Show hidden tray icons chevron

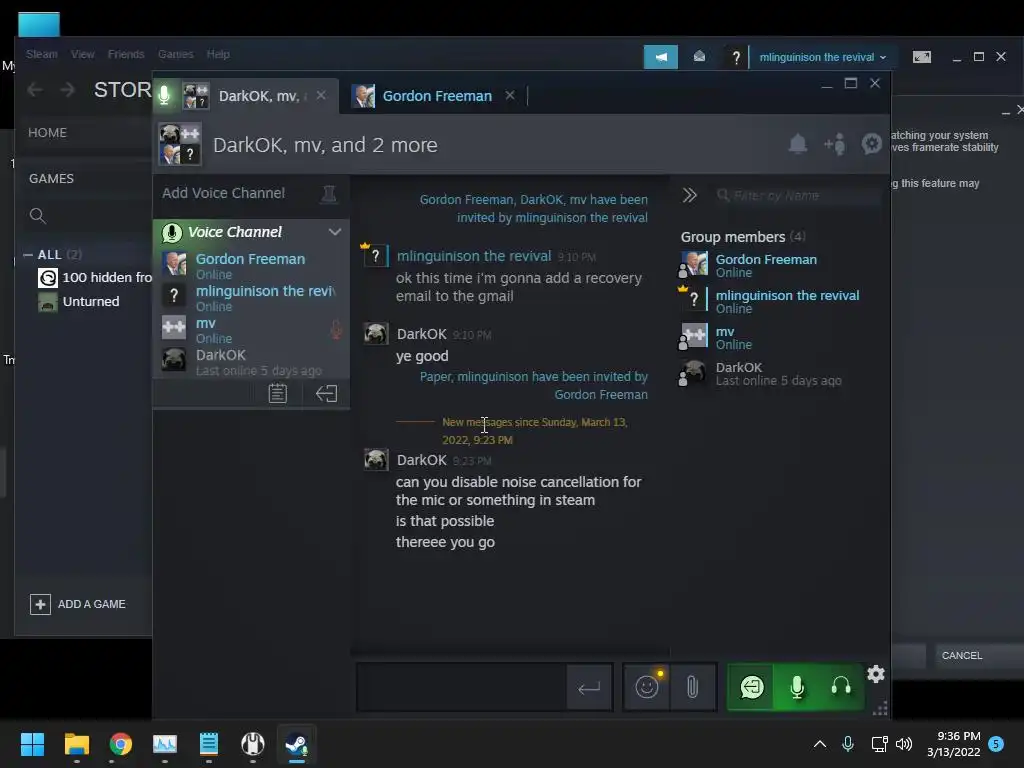(x=820, y=744)
